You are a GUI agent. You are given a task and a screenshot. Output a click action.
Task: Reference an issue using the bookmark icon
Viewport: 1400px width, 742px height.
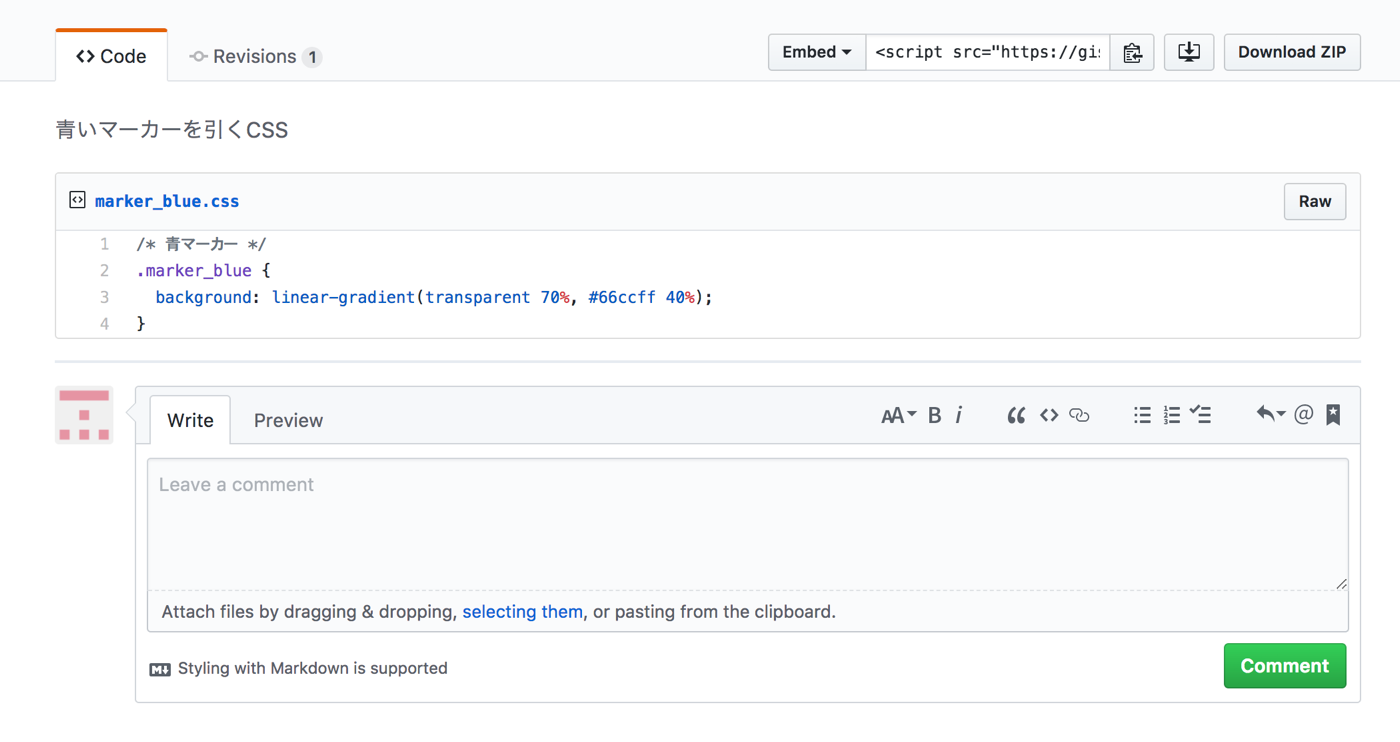click(1333, 415)
